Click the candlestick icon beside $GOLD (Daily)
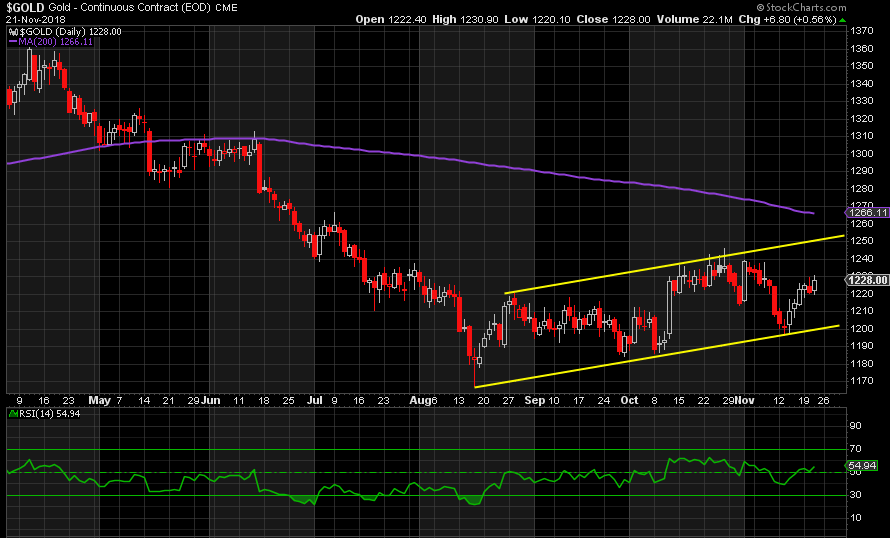This screenshot has width=891, height=538. point(10,32)
